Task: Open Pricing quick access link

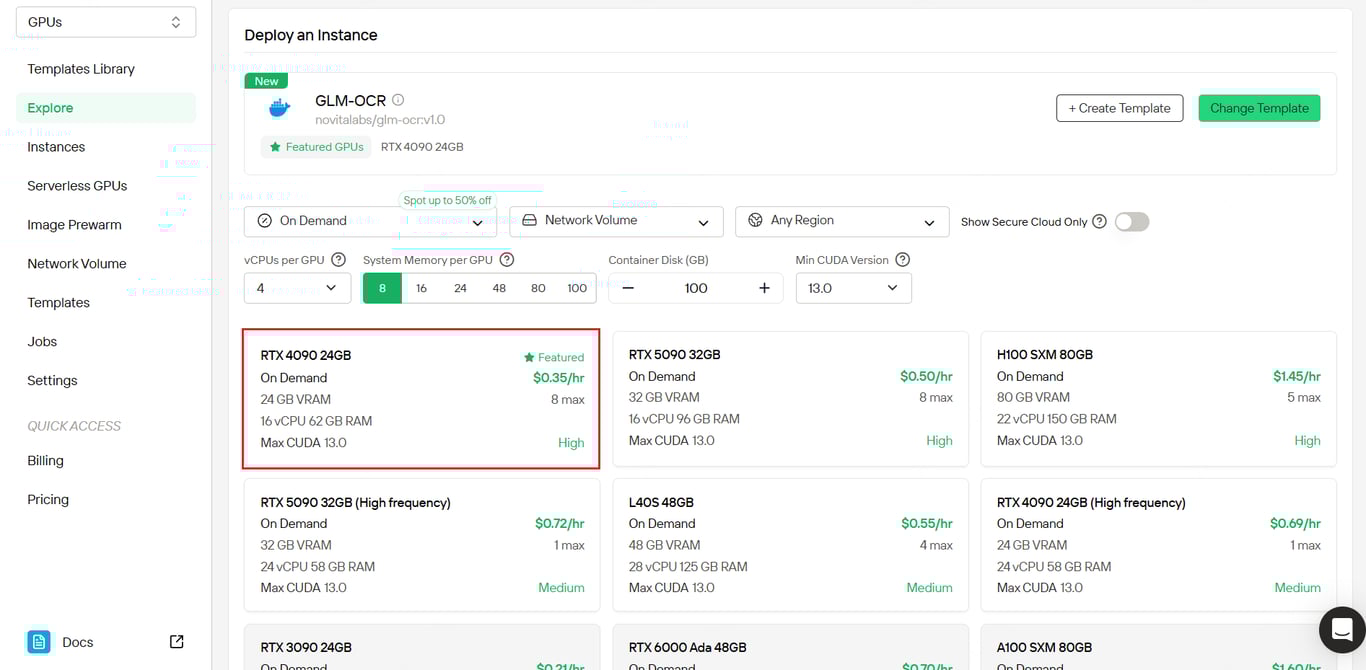Action: (48, 500)
